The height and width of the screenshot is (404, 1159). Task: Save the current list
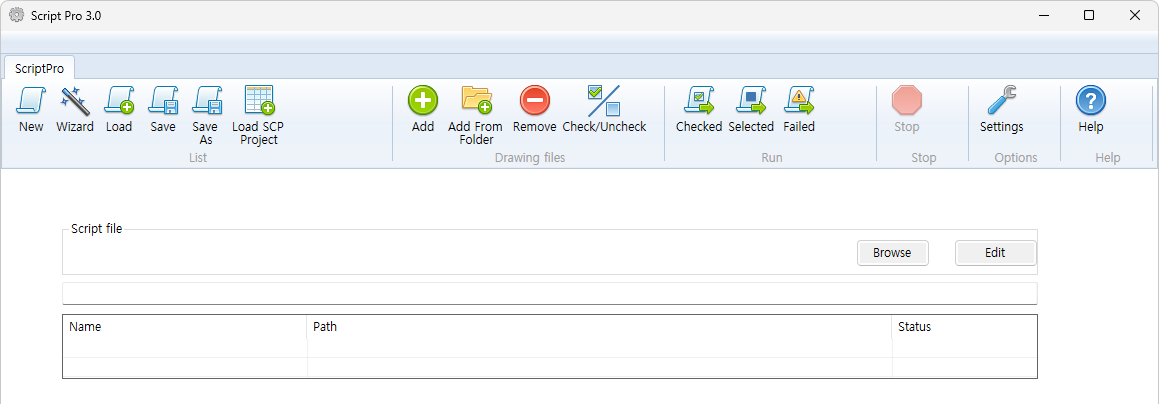163,109
